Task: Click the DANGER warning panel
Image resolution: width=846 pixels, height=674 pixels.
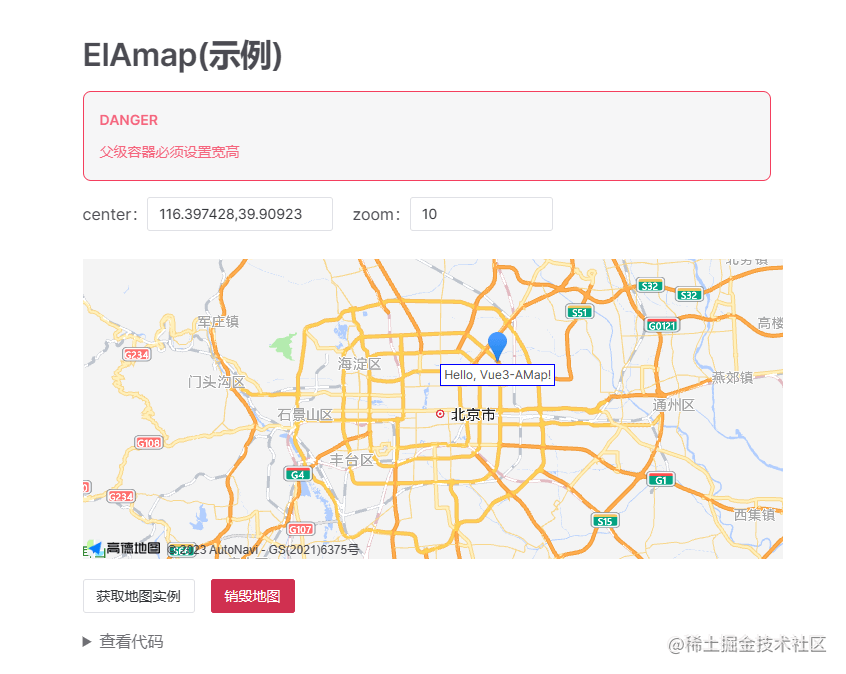Action: tap(427, 135)
